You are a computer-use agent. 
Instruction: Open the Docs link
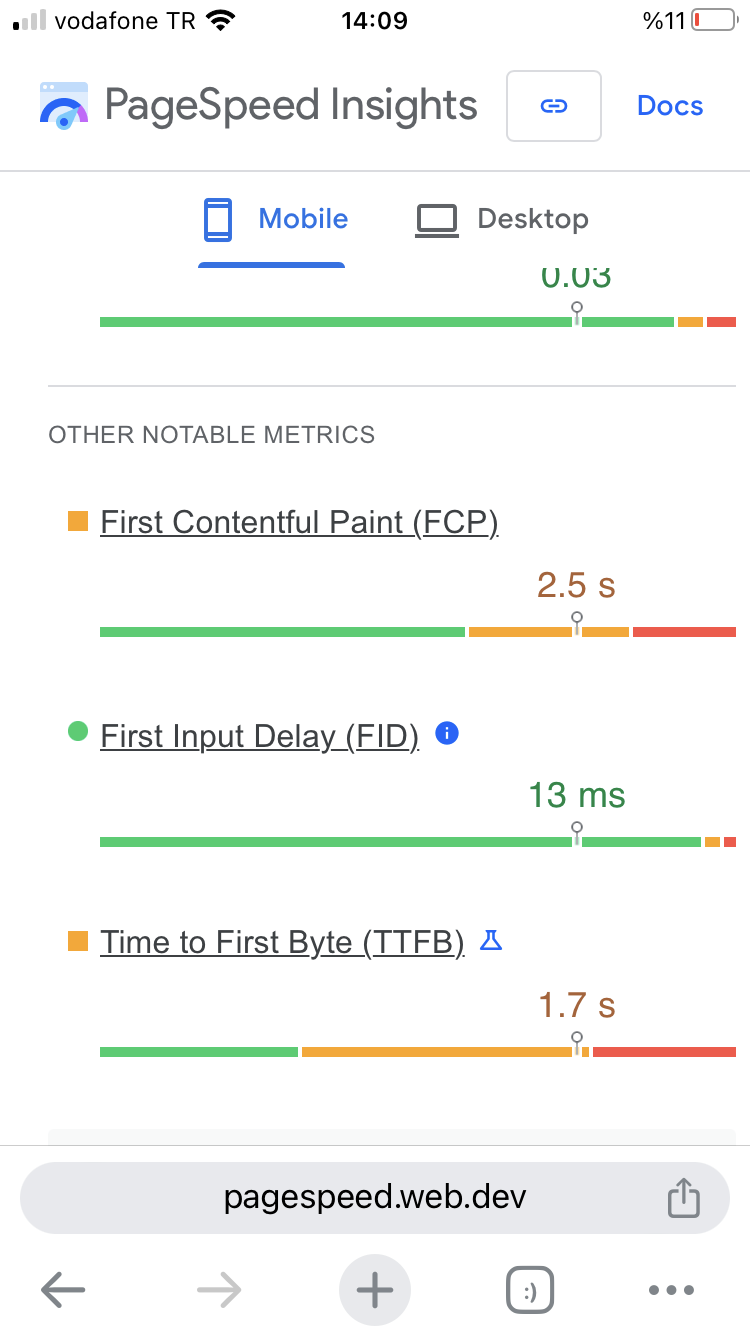pos(670,106)
